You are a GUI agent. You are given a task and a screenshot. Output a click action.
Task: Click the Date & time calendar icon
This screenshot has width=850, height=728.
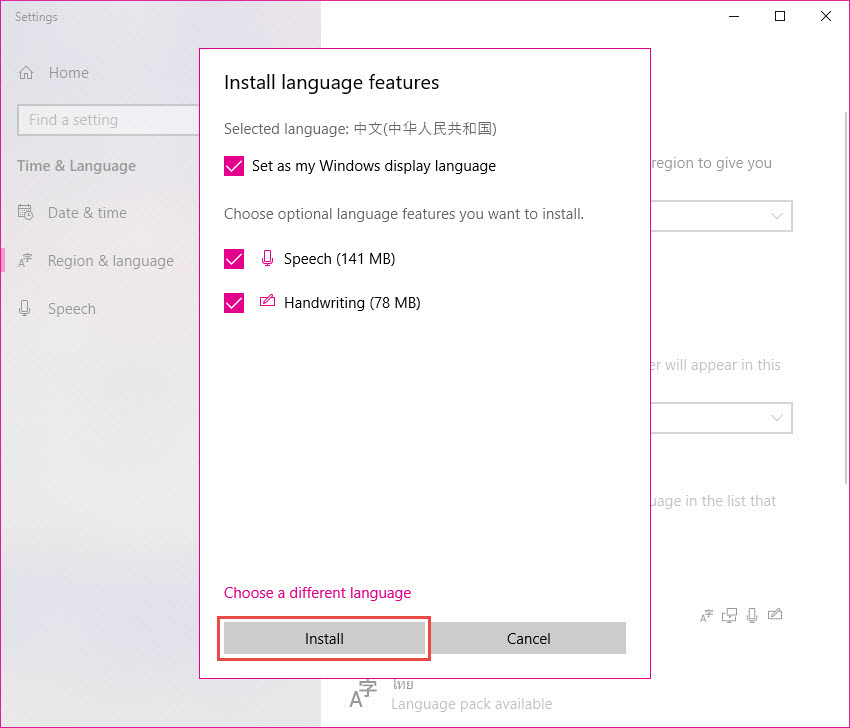point(25,212)
